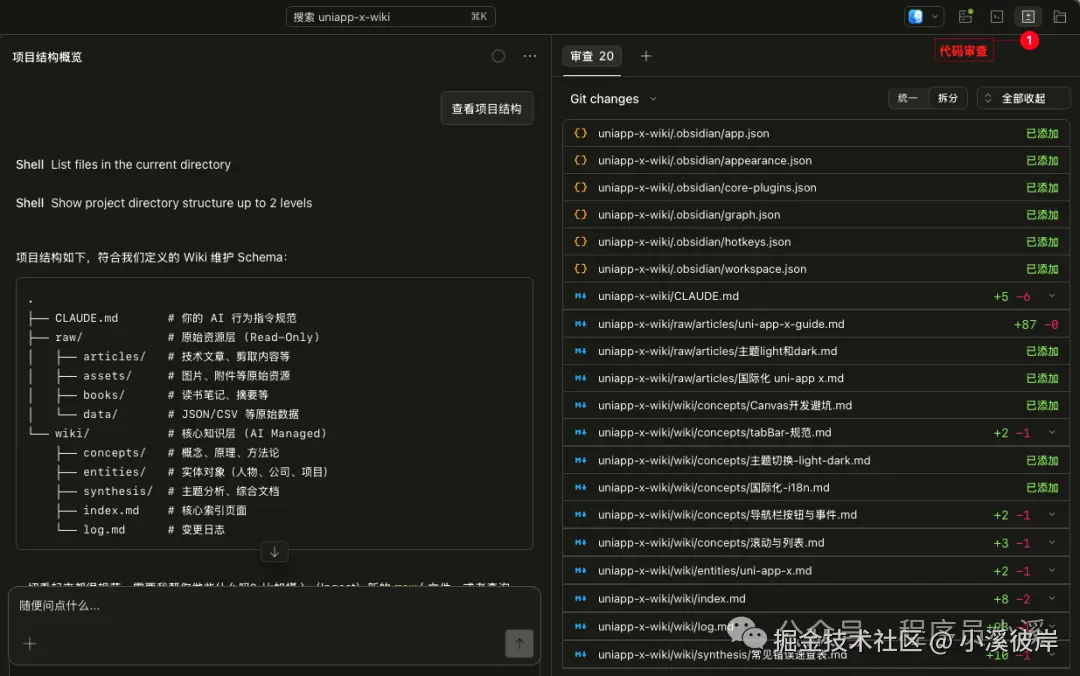Screen dimensions: 1080x676
Task: Click the 已添加 status of app.json
Action: (1041, 133)
